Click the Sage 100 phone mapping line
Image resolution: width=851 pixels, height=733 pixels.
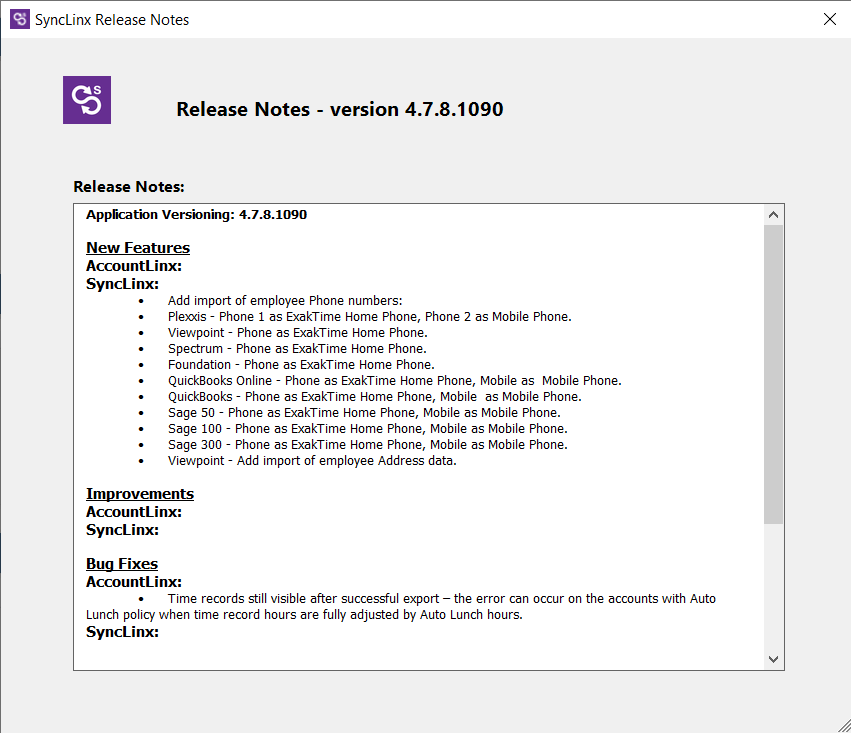[367, 429]
